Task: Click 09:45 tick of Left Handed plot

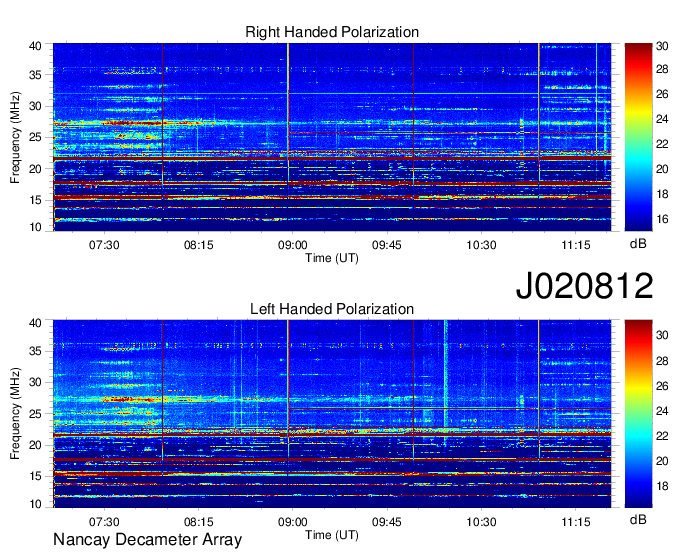Action: pos(386,522)
